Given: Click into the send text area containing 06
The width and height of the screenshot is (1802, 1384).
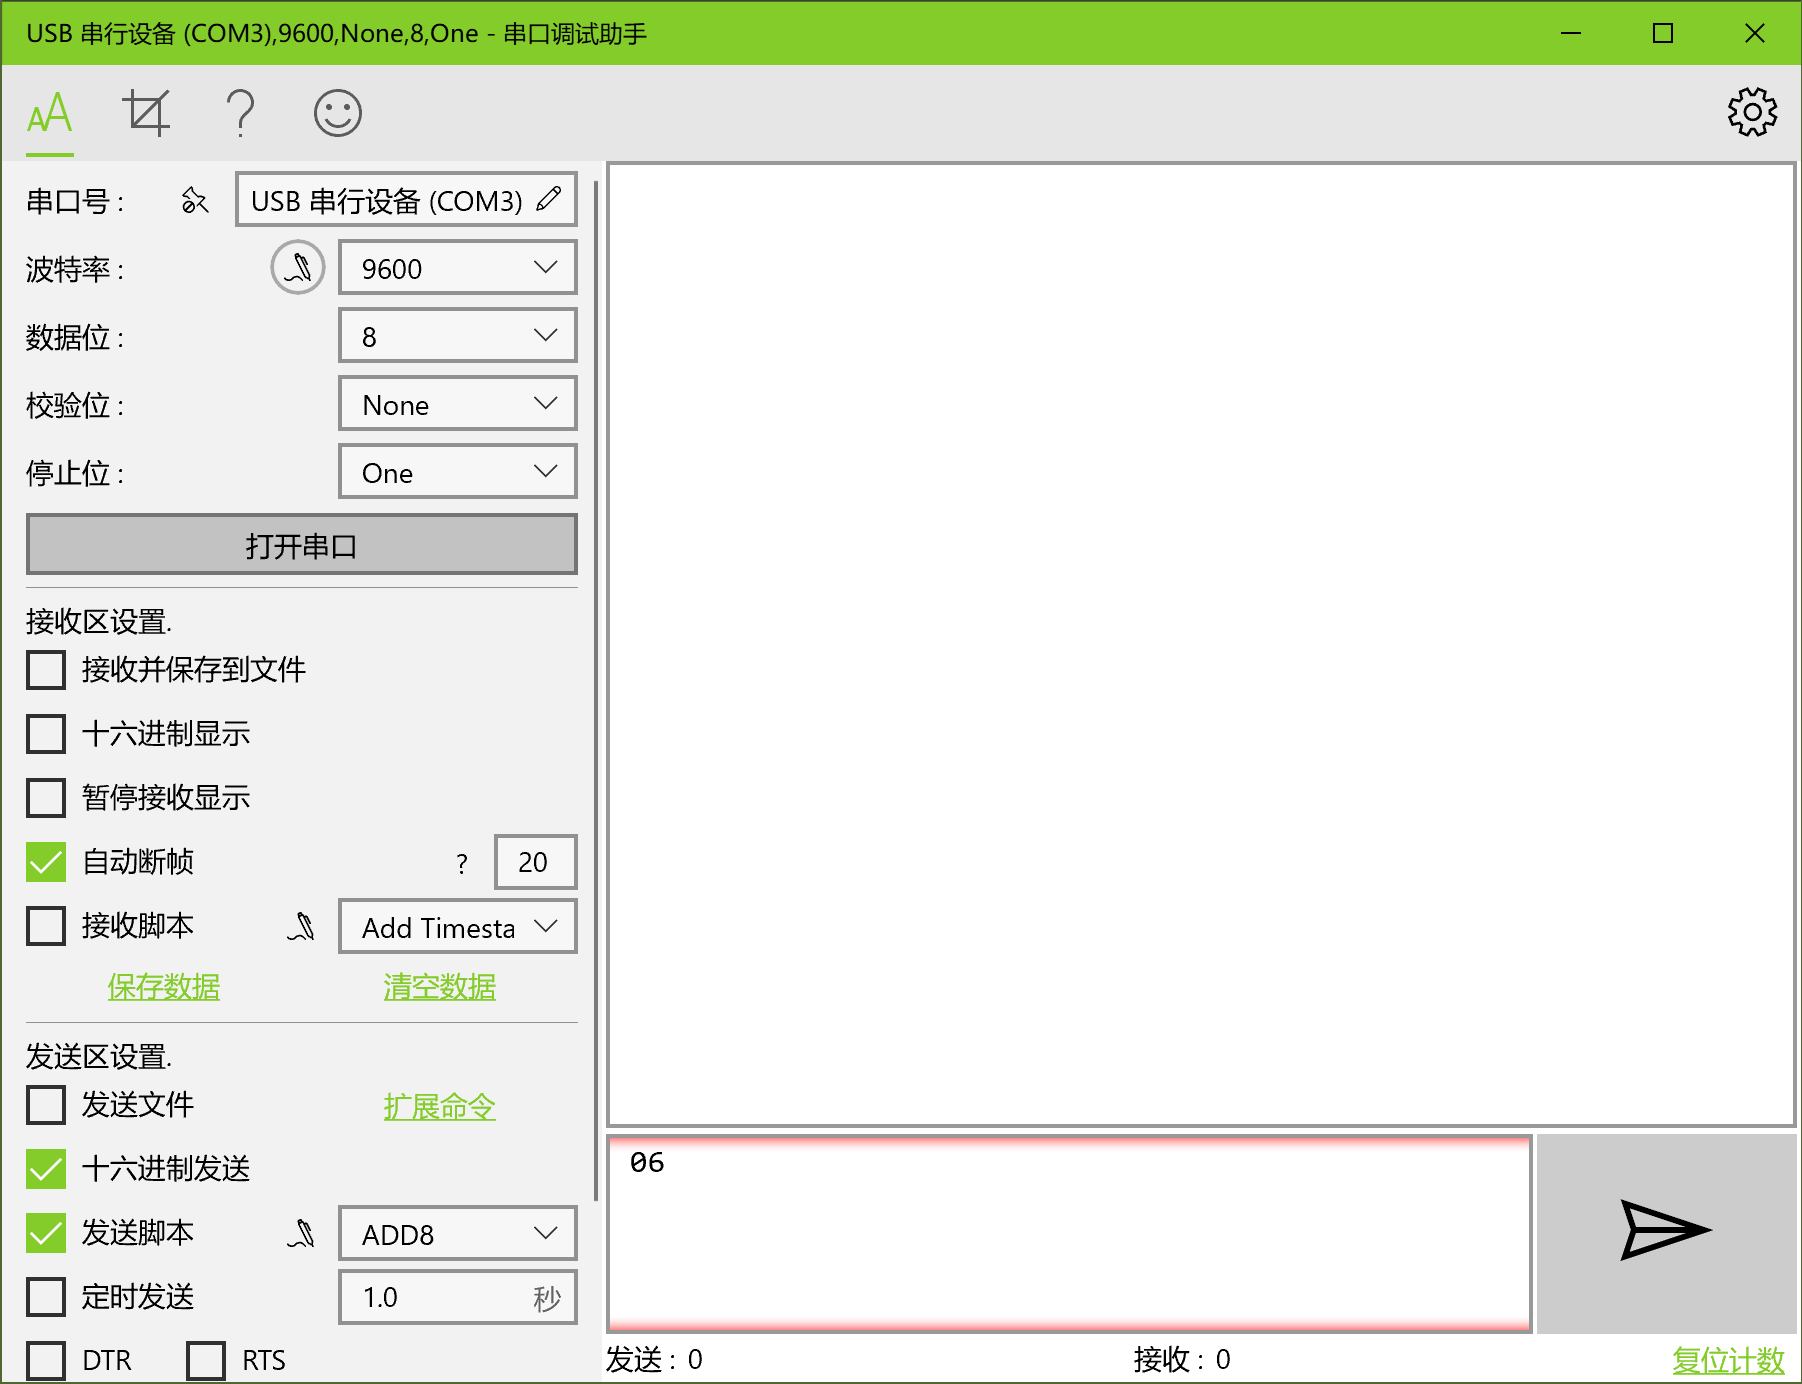Looking at the screenshot, I should click(1069, 1233).
